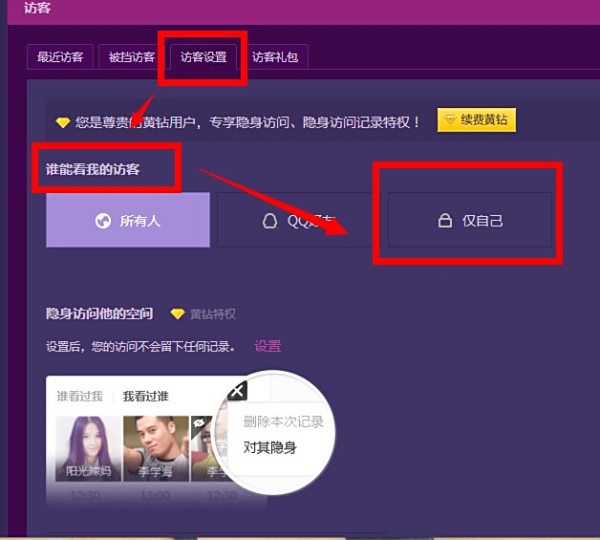Open the 最近访客 tab

(x=60, y=57)
